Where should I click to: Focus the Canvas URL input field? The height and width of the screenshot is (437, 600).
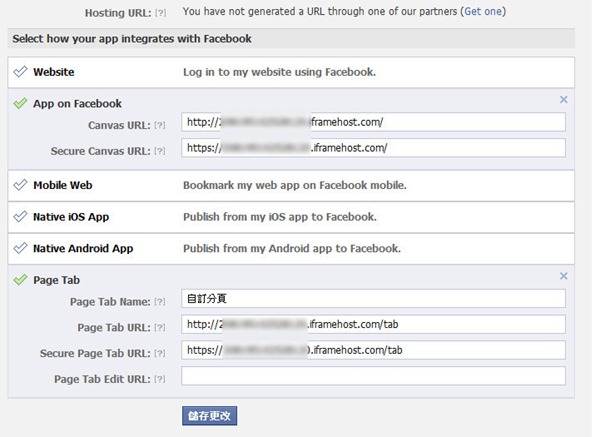pyautogui.click(x=373, y=122)
